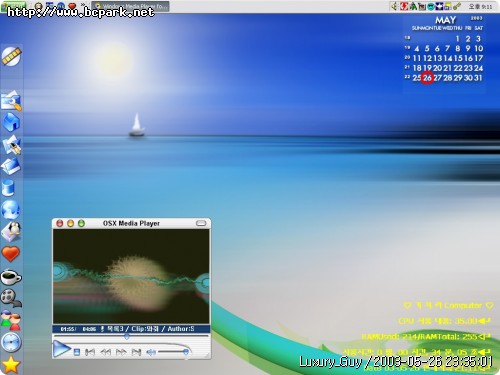Click the green tree tray icon
500x375 pixels.
413,6
